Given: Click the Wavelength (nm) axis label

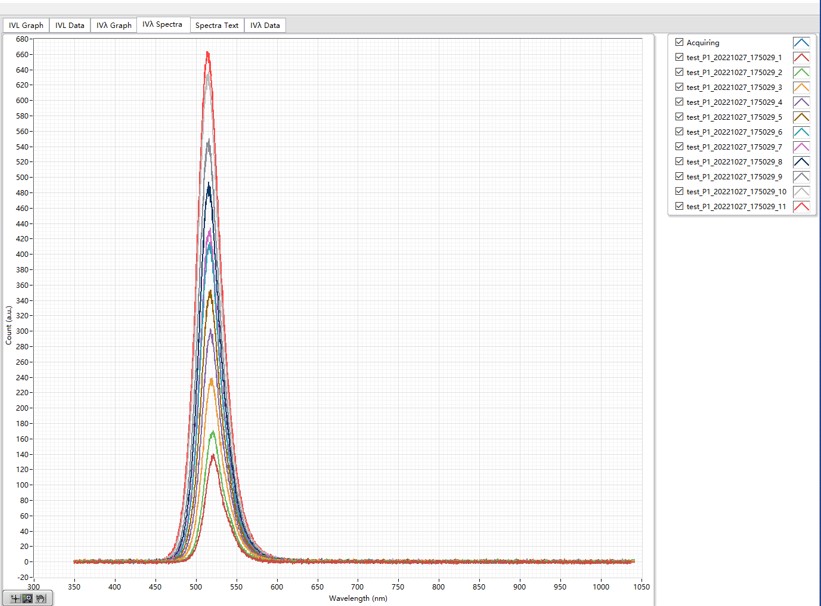Looking at the screenshot, I should pos(357,598).
